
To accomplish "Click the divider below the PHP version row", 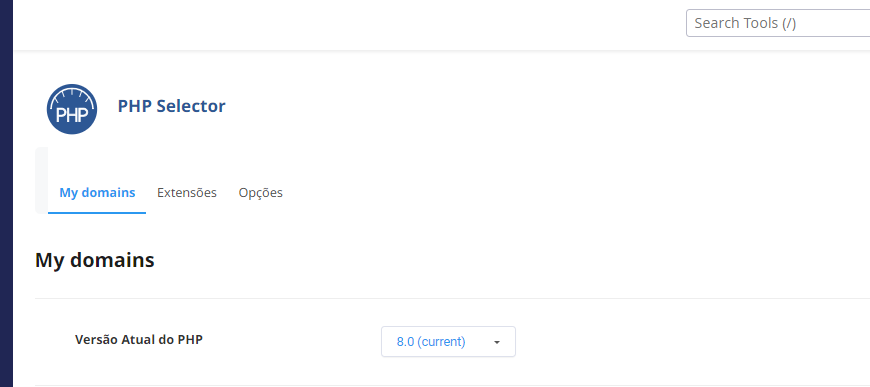I will pyautogui.click(x=452, y=385).
